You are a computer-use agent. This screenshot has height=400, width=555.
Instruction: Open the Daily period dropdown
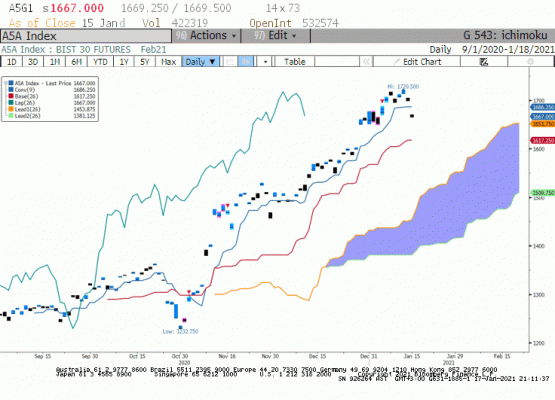[201, 62]
